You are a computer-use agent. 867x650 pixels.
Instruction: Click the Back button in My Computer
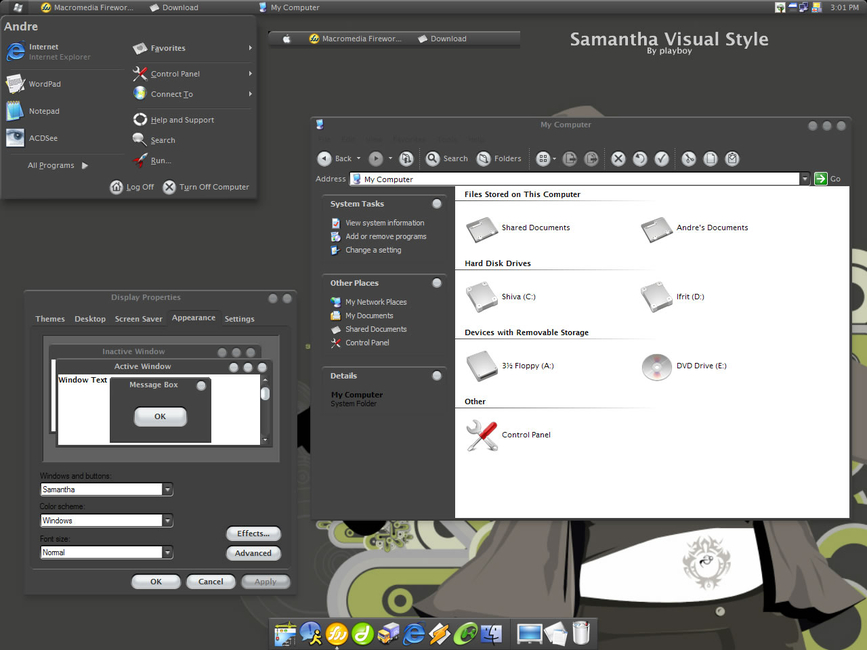335,159
